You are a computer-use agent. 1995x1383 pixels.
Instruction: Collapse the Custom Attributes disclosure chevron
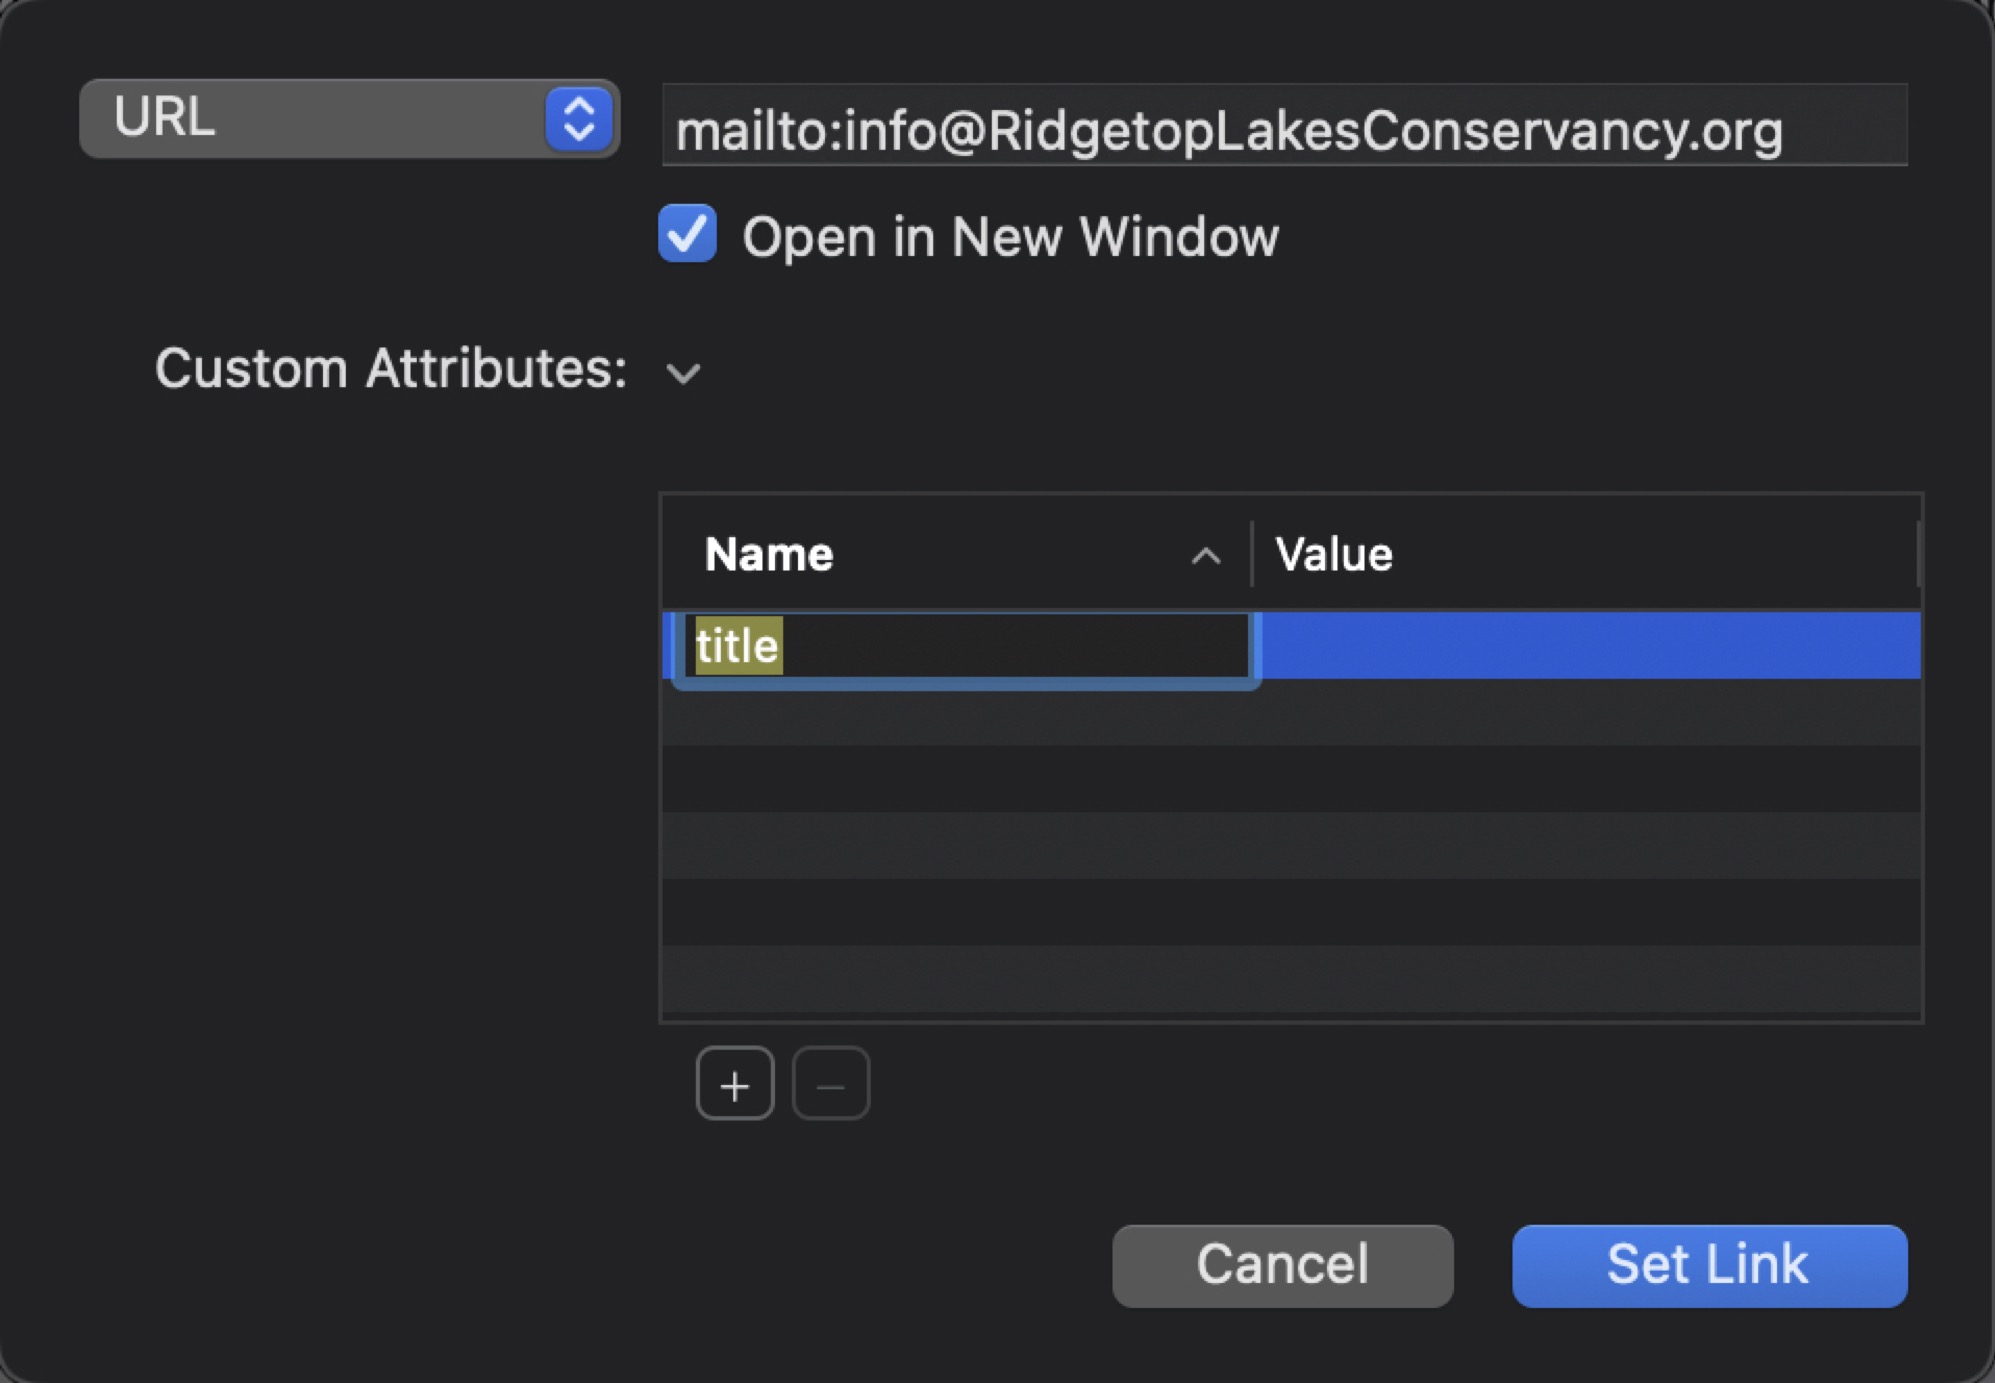[683, 373]
